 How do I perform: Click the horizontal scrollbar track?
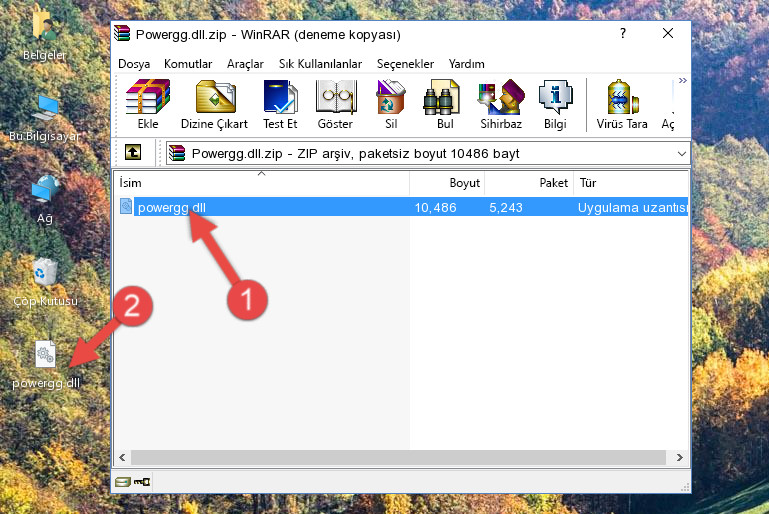point(398,457)
